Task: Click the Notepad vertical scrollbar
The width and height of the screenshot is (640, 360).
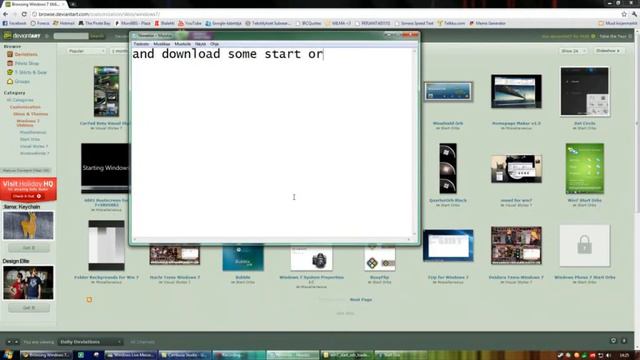Action: (x=414, y=142)
